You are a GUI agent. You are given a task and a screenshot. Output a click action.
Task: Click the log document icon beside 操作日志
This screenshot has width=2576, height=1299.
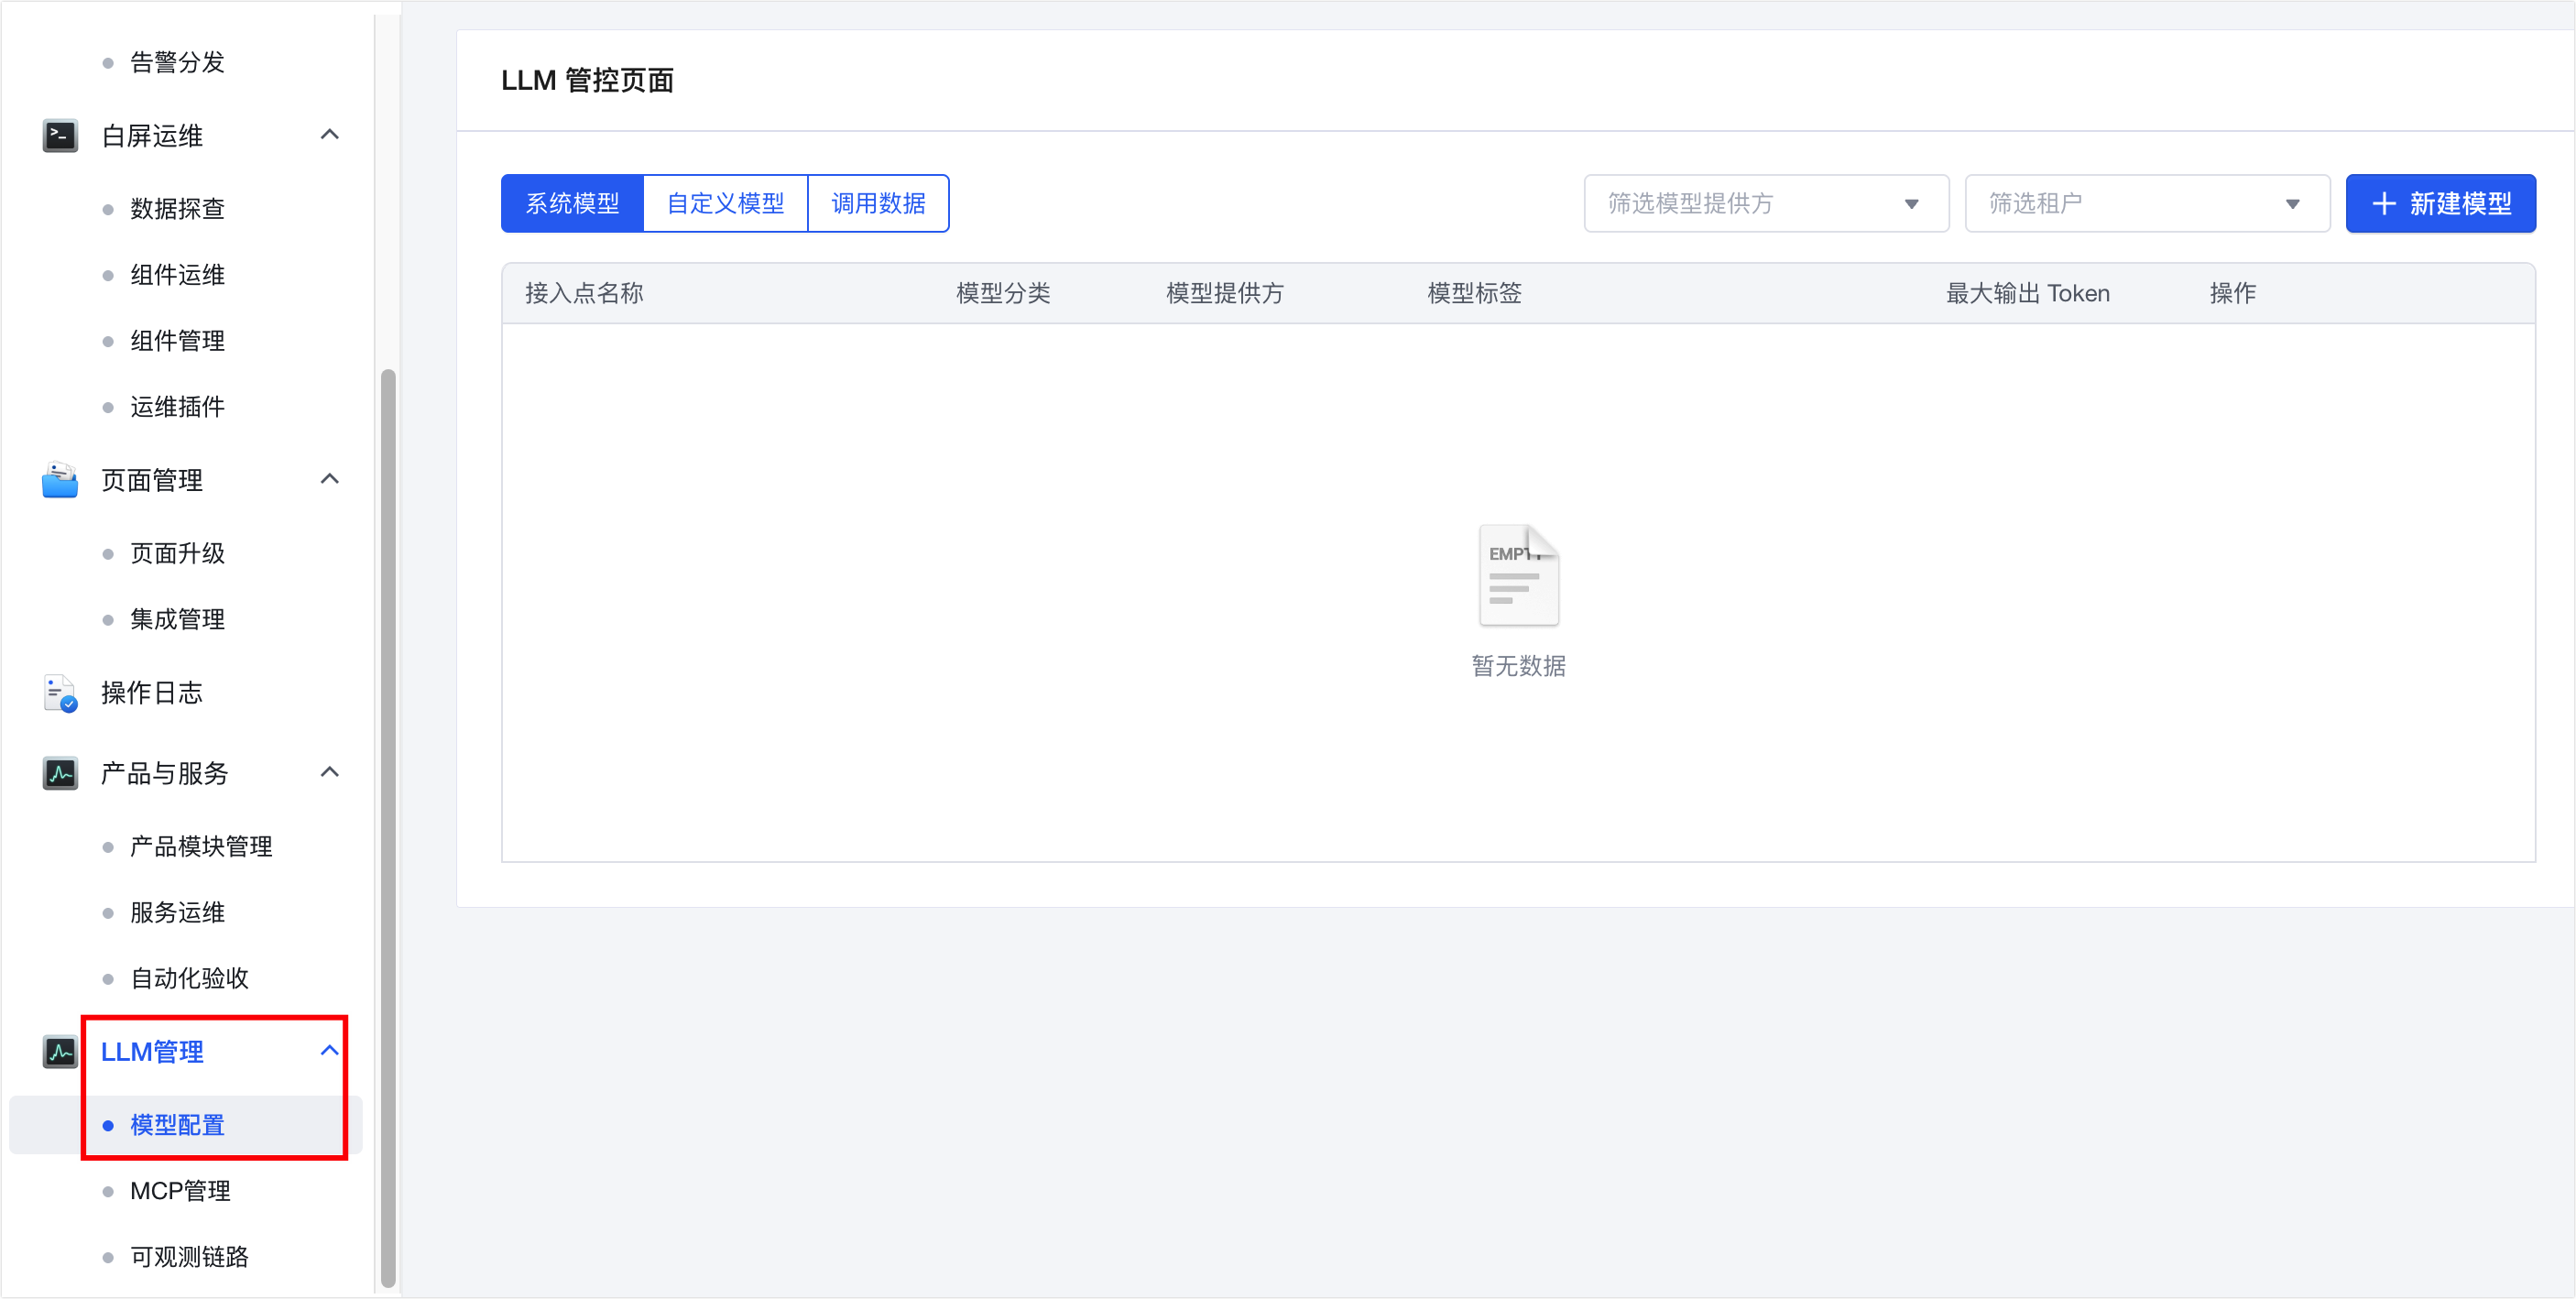[60, 693]
